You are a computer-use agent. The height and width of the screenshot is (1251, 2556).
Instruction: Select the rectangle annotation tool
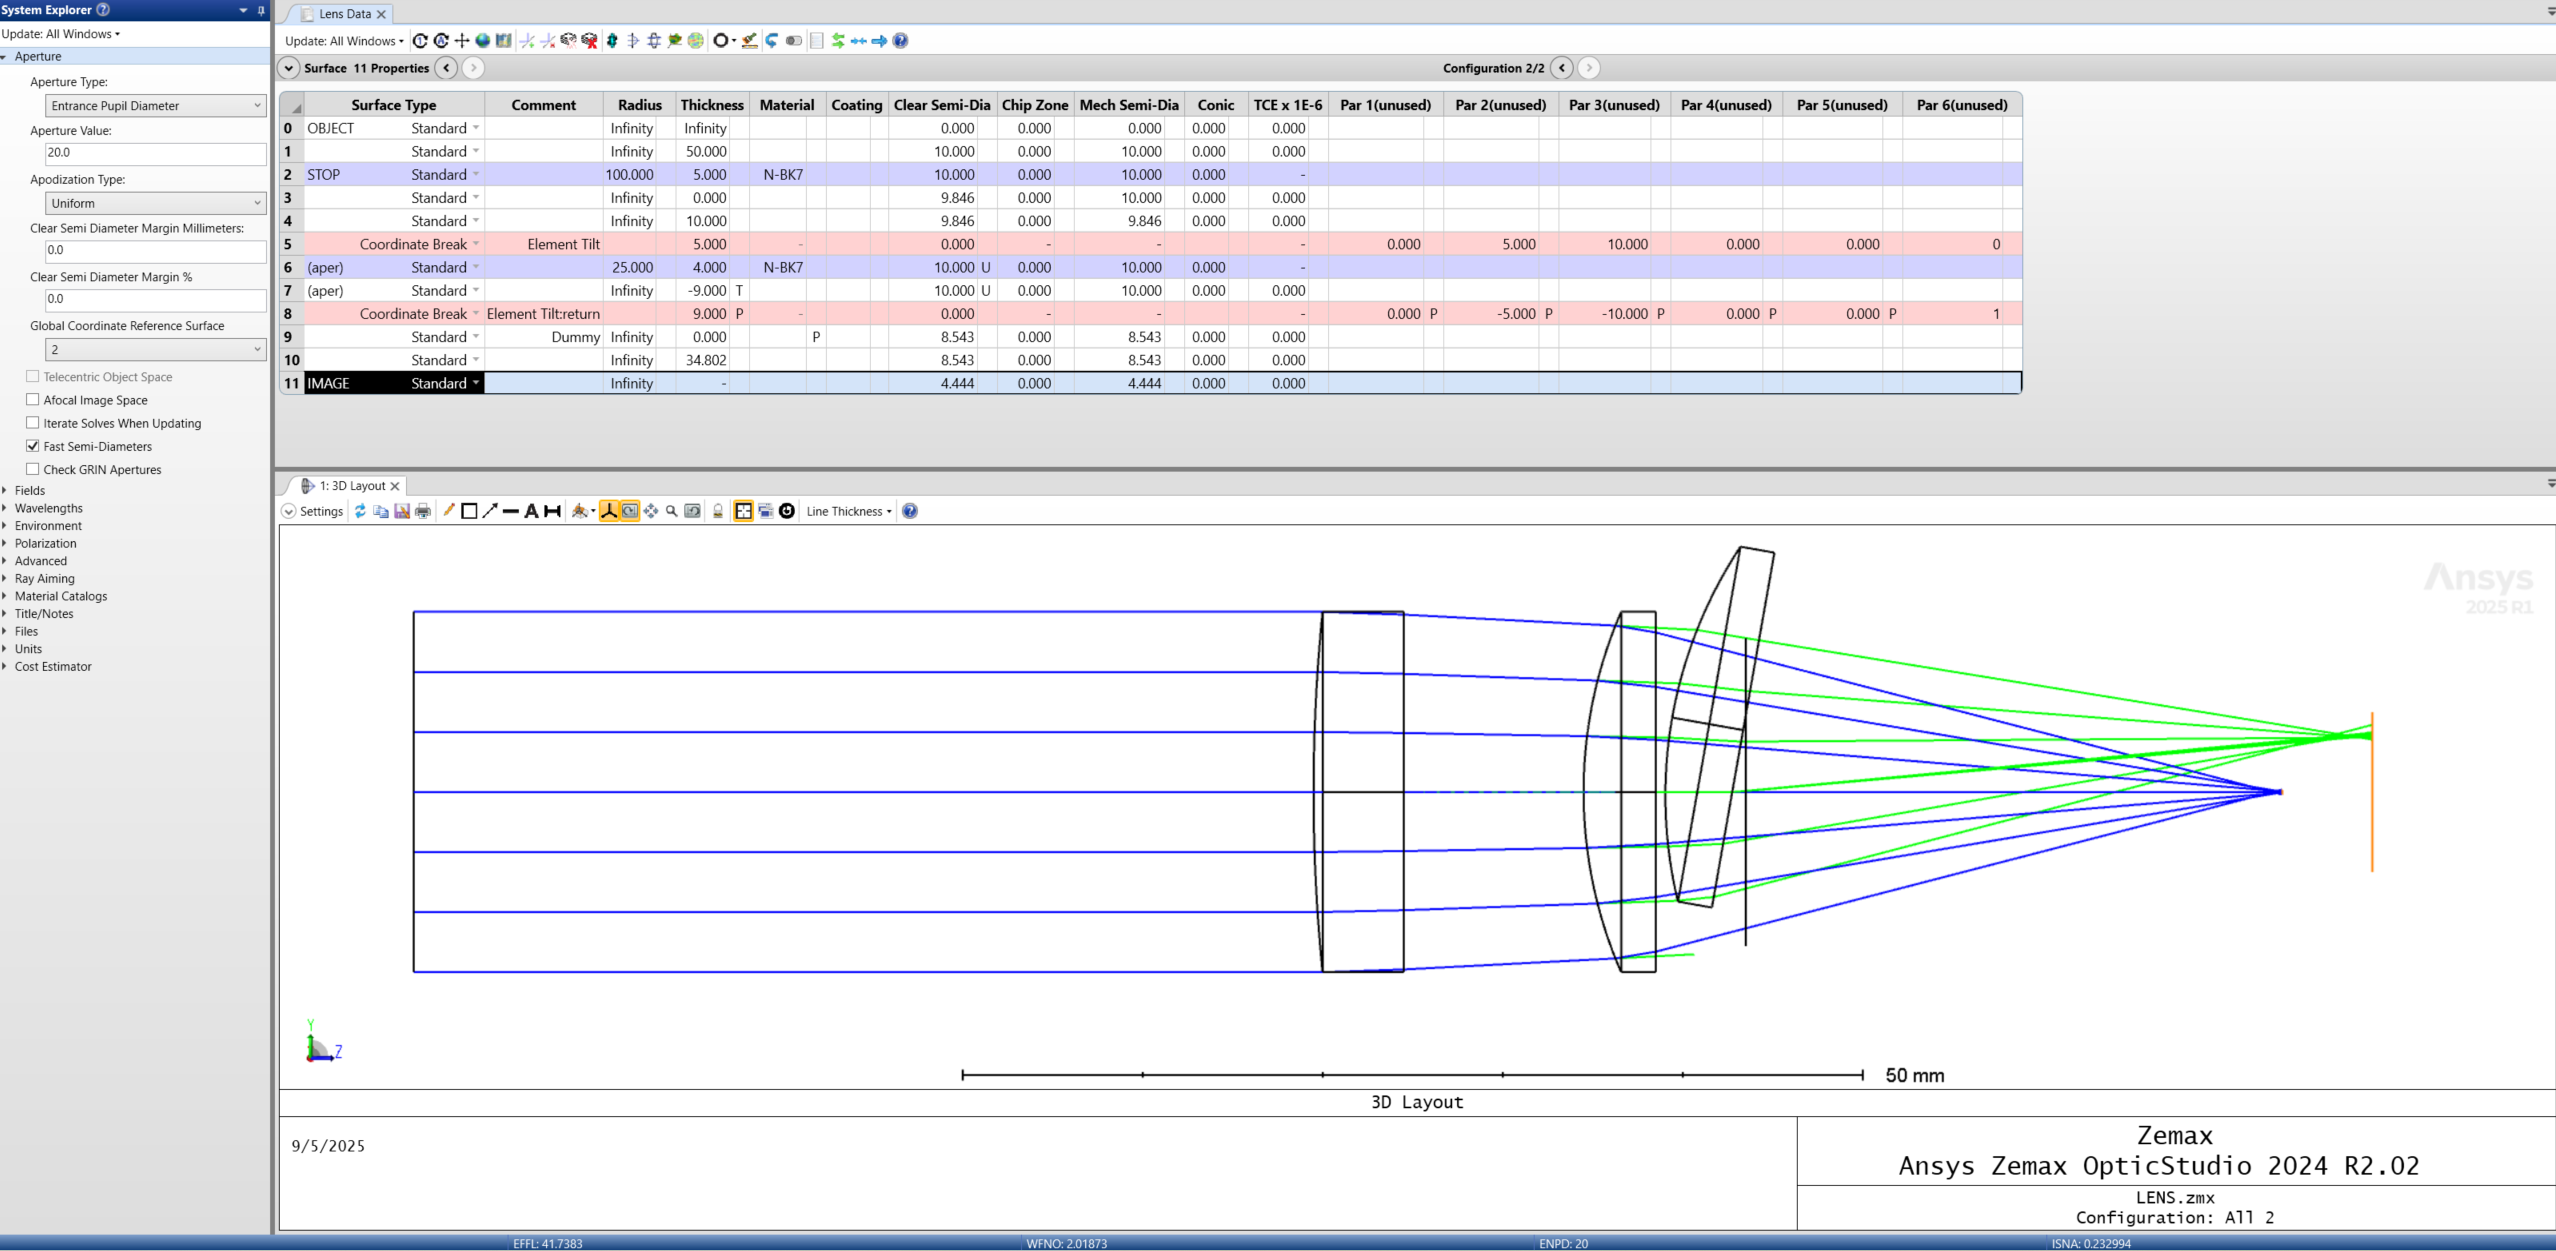pos(469,511)
